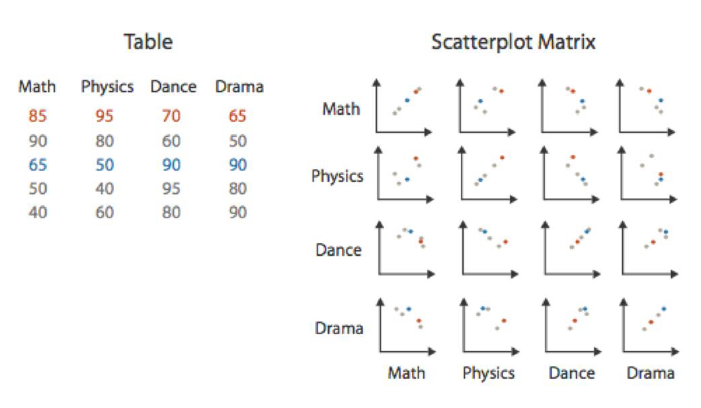Select the Dance row, Physics column scatterplot
This screenshot has height=408, width=701.
(489, 249)
